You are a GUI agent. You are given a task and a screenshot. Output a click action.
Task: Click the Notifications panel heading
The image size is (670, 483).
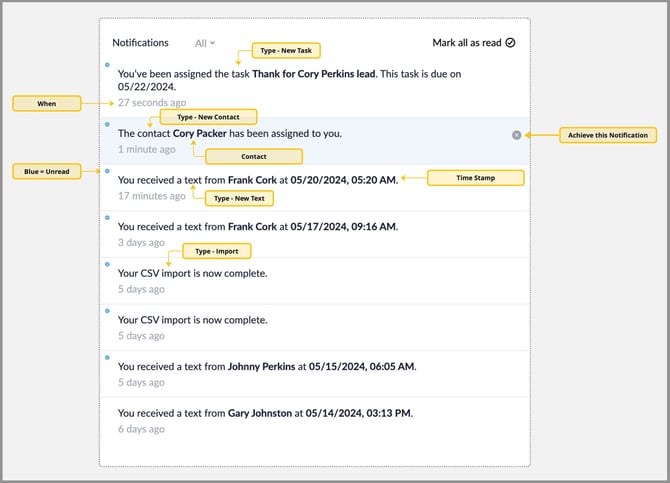click(140, 43)
